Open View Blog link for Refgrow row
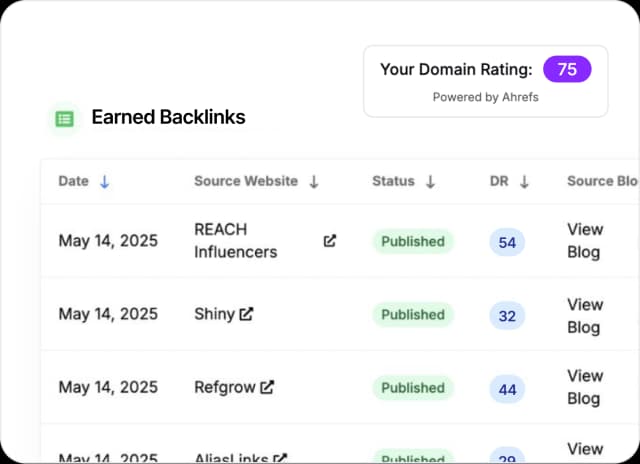640x464 pixels. (x=585, y=387)
